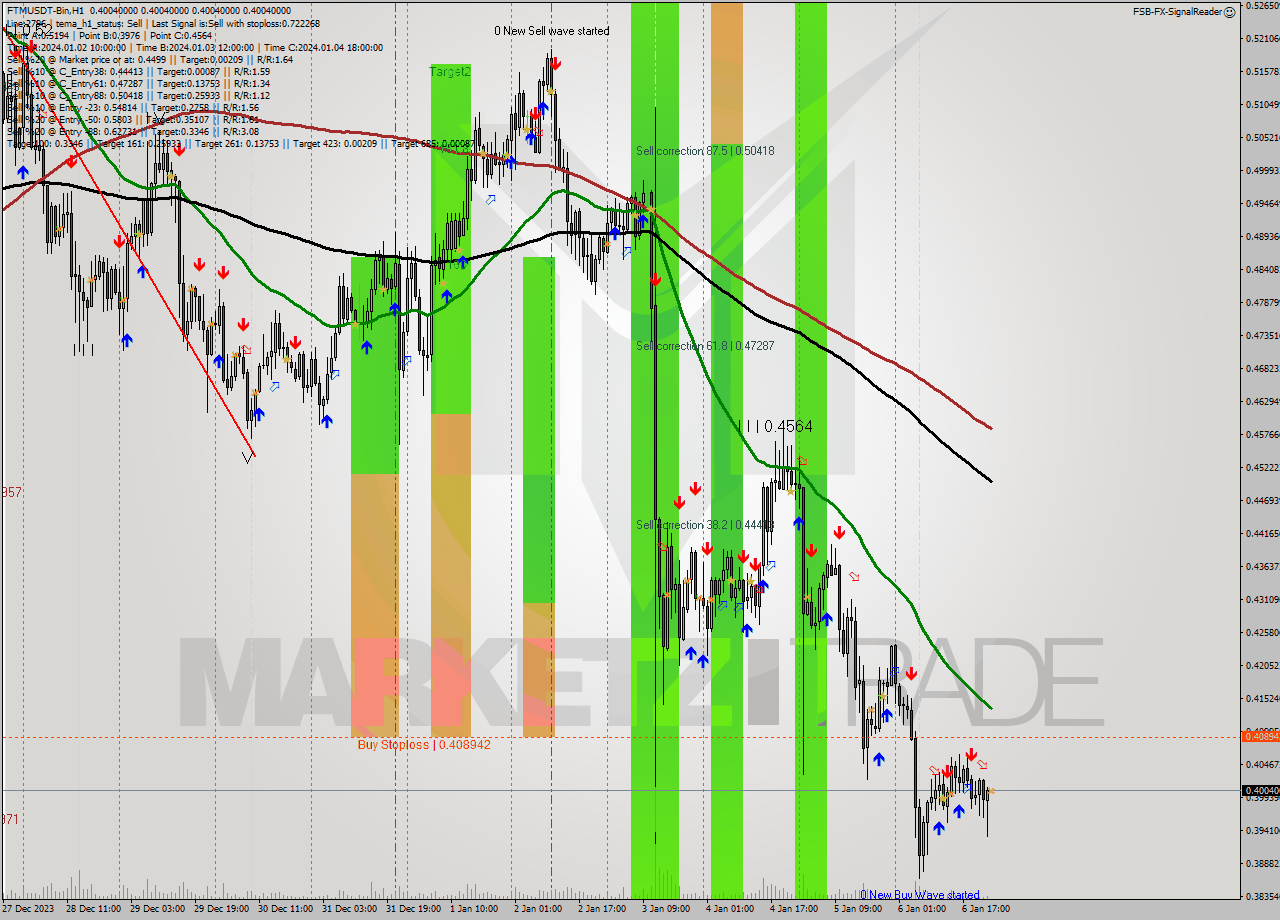
Task: Click the orange 0.40894 stoploss price tag
Action: click(x=1260, y=736)
